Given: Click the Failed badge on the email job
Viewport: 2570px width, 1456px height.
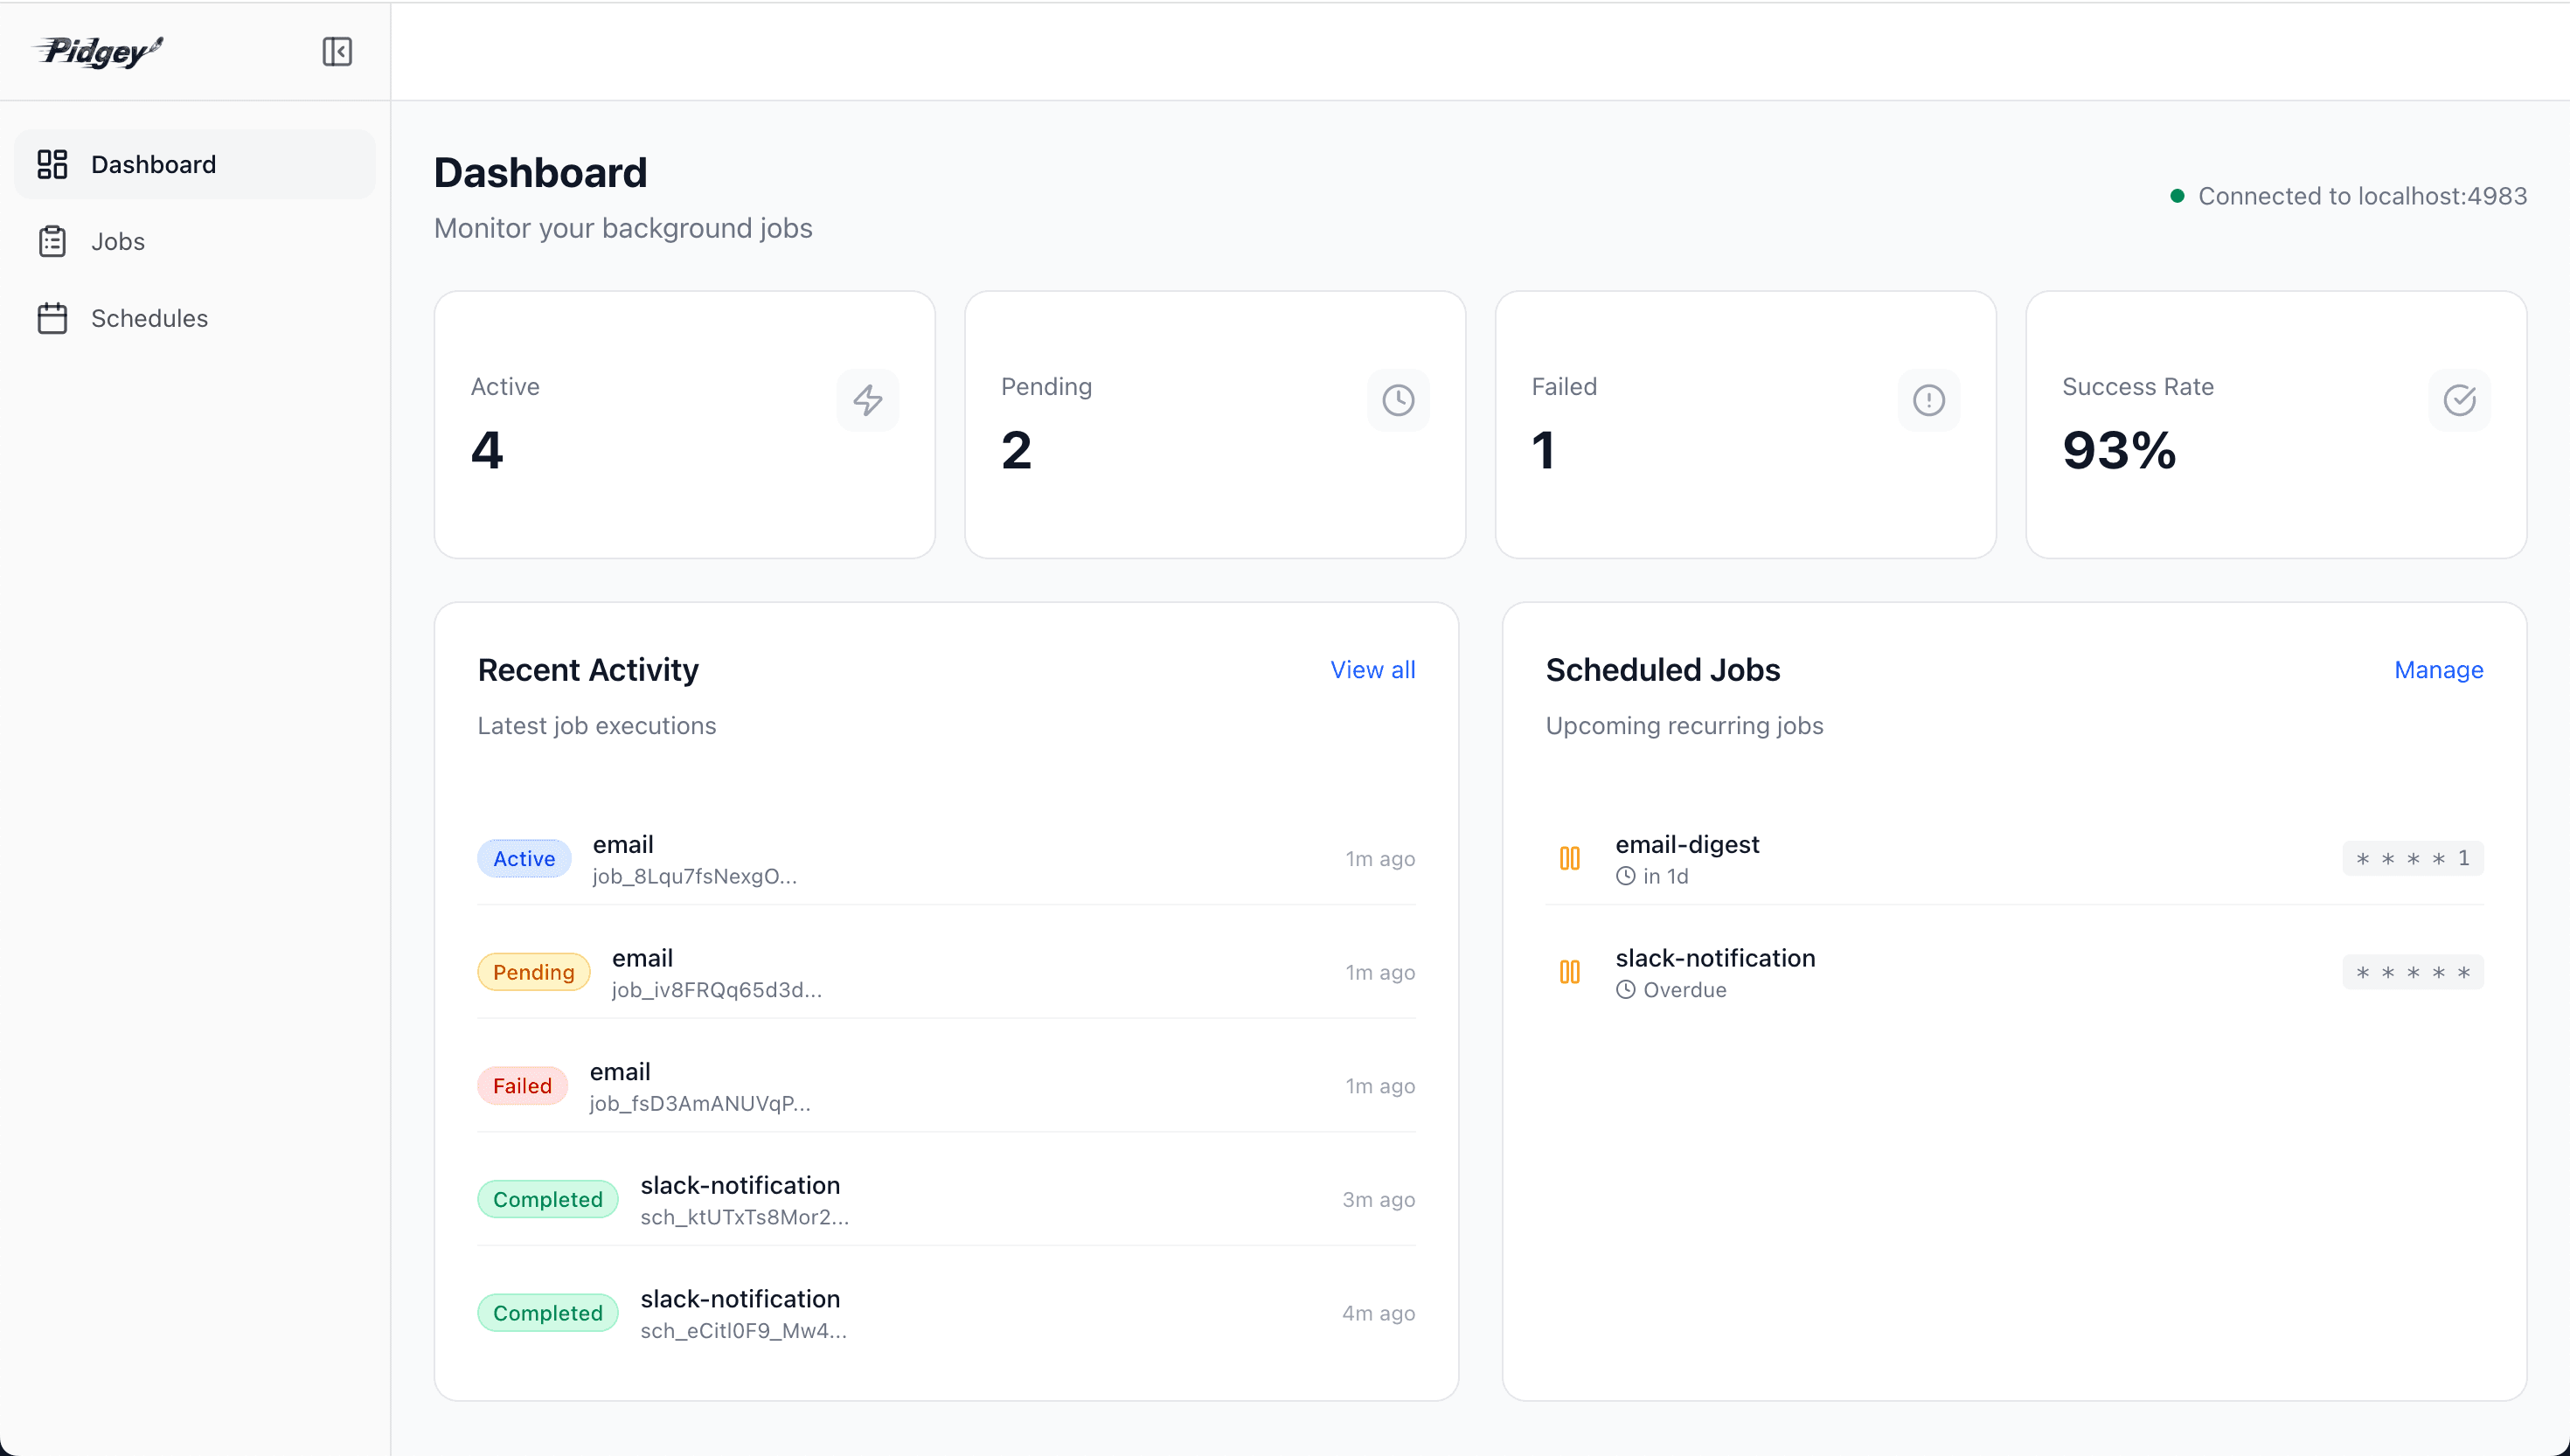Looking at the screenshot, I should 521,1085.
